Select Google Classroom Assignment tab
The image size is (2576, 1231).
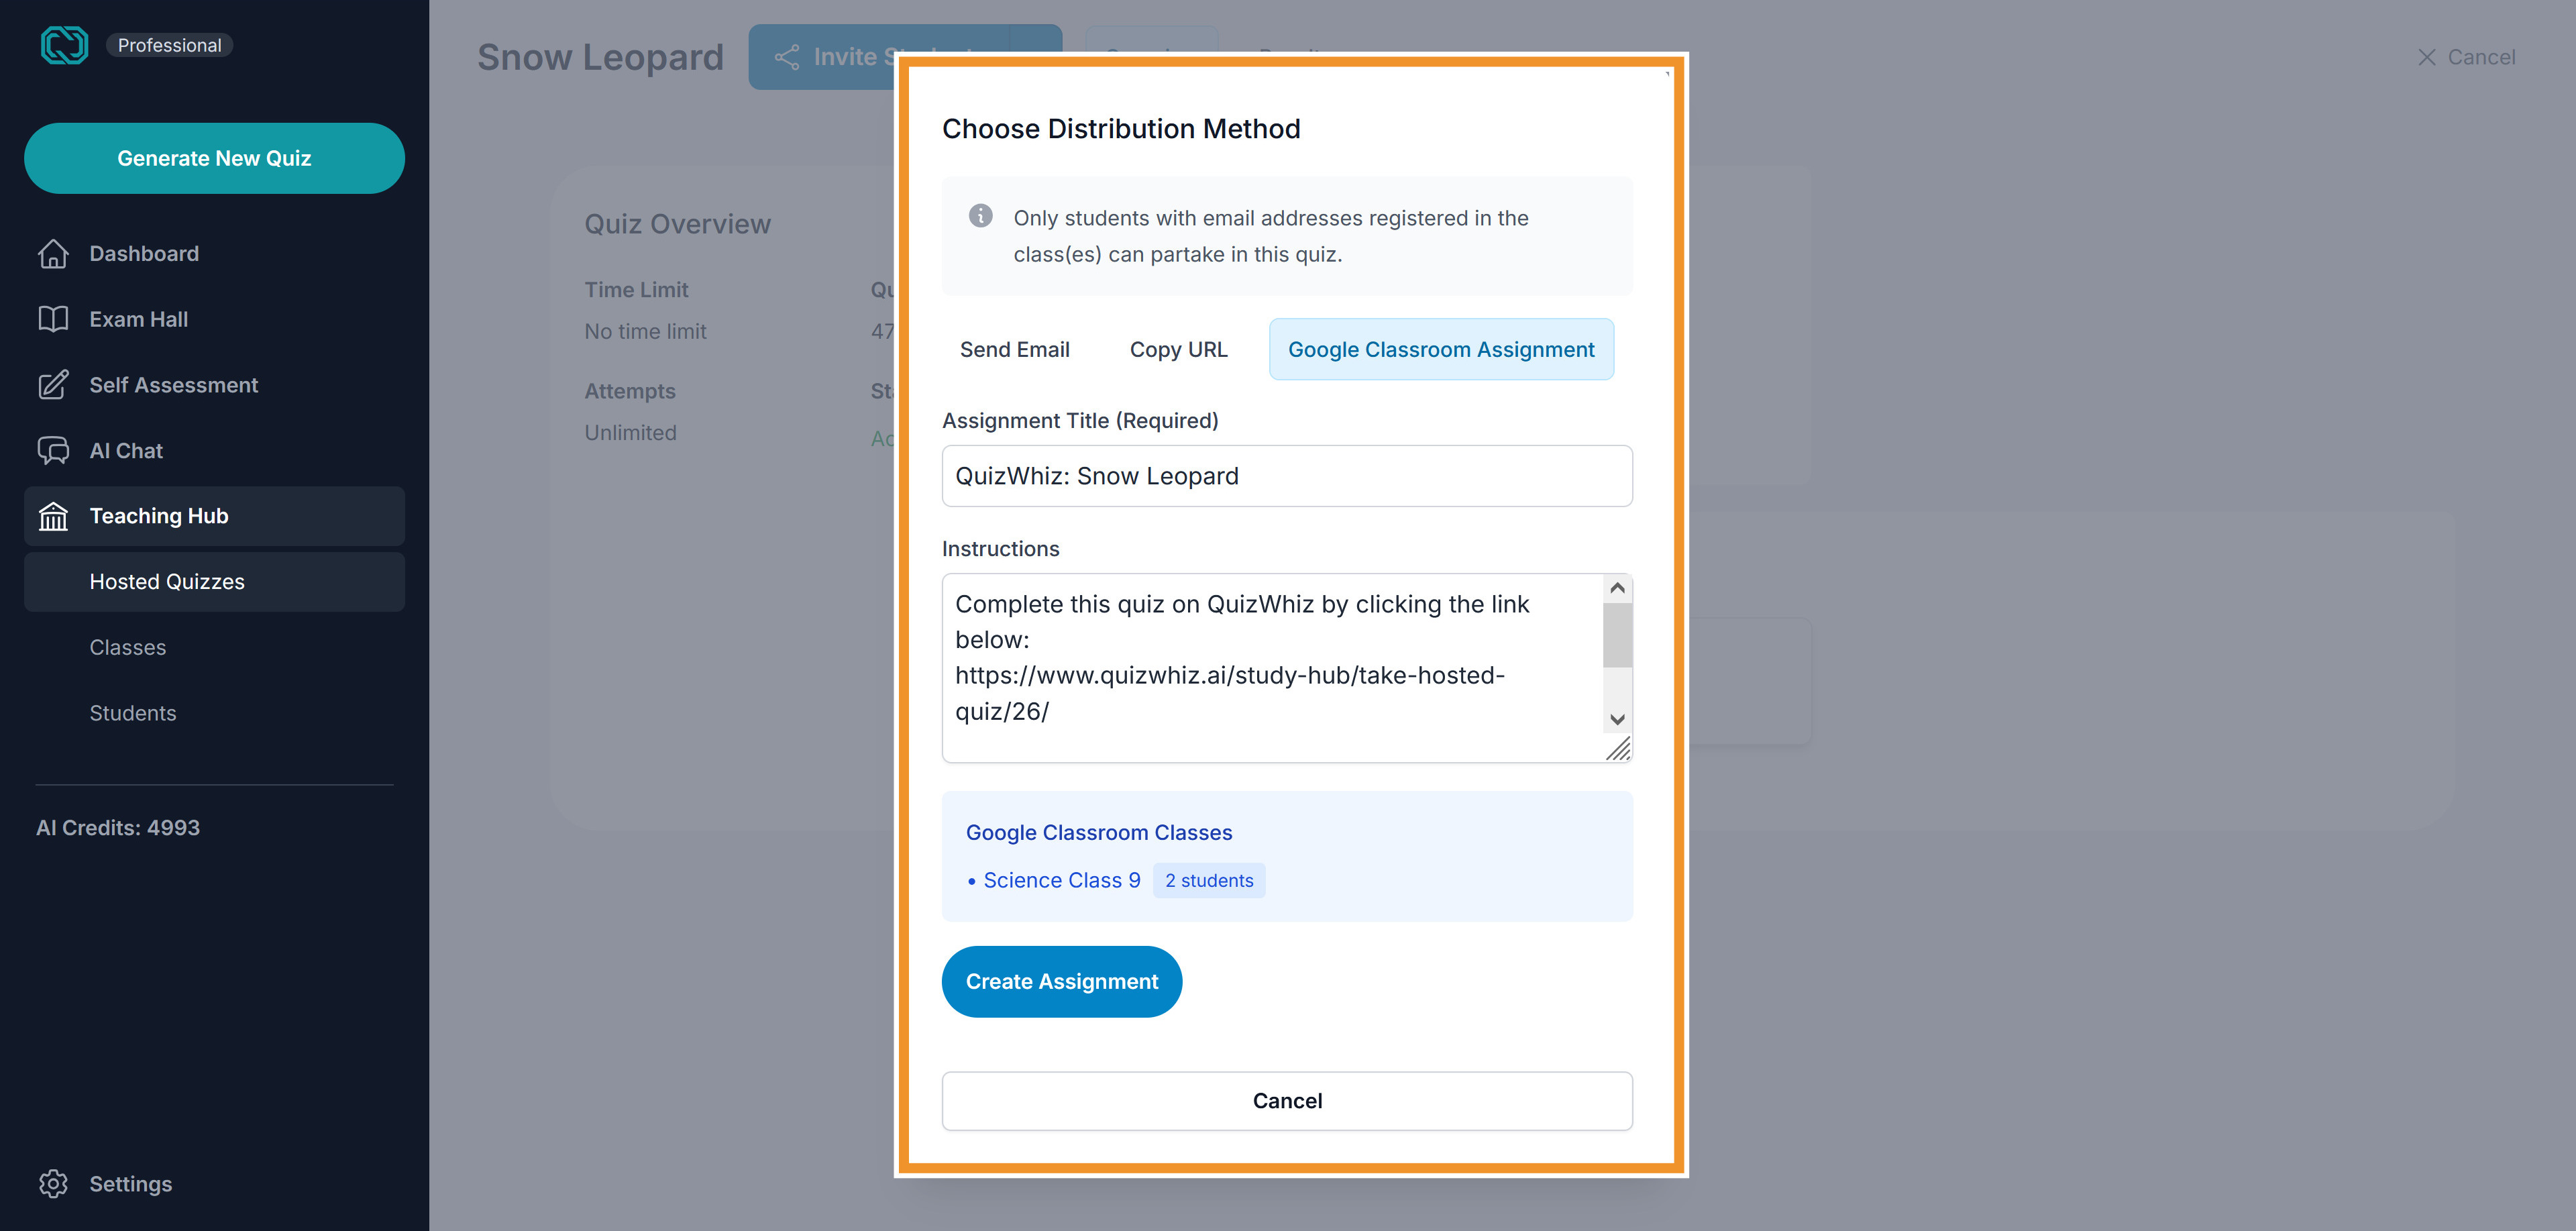pos(1441,349)
